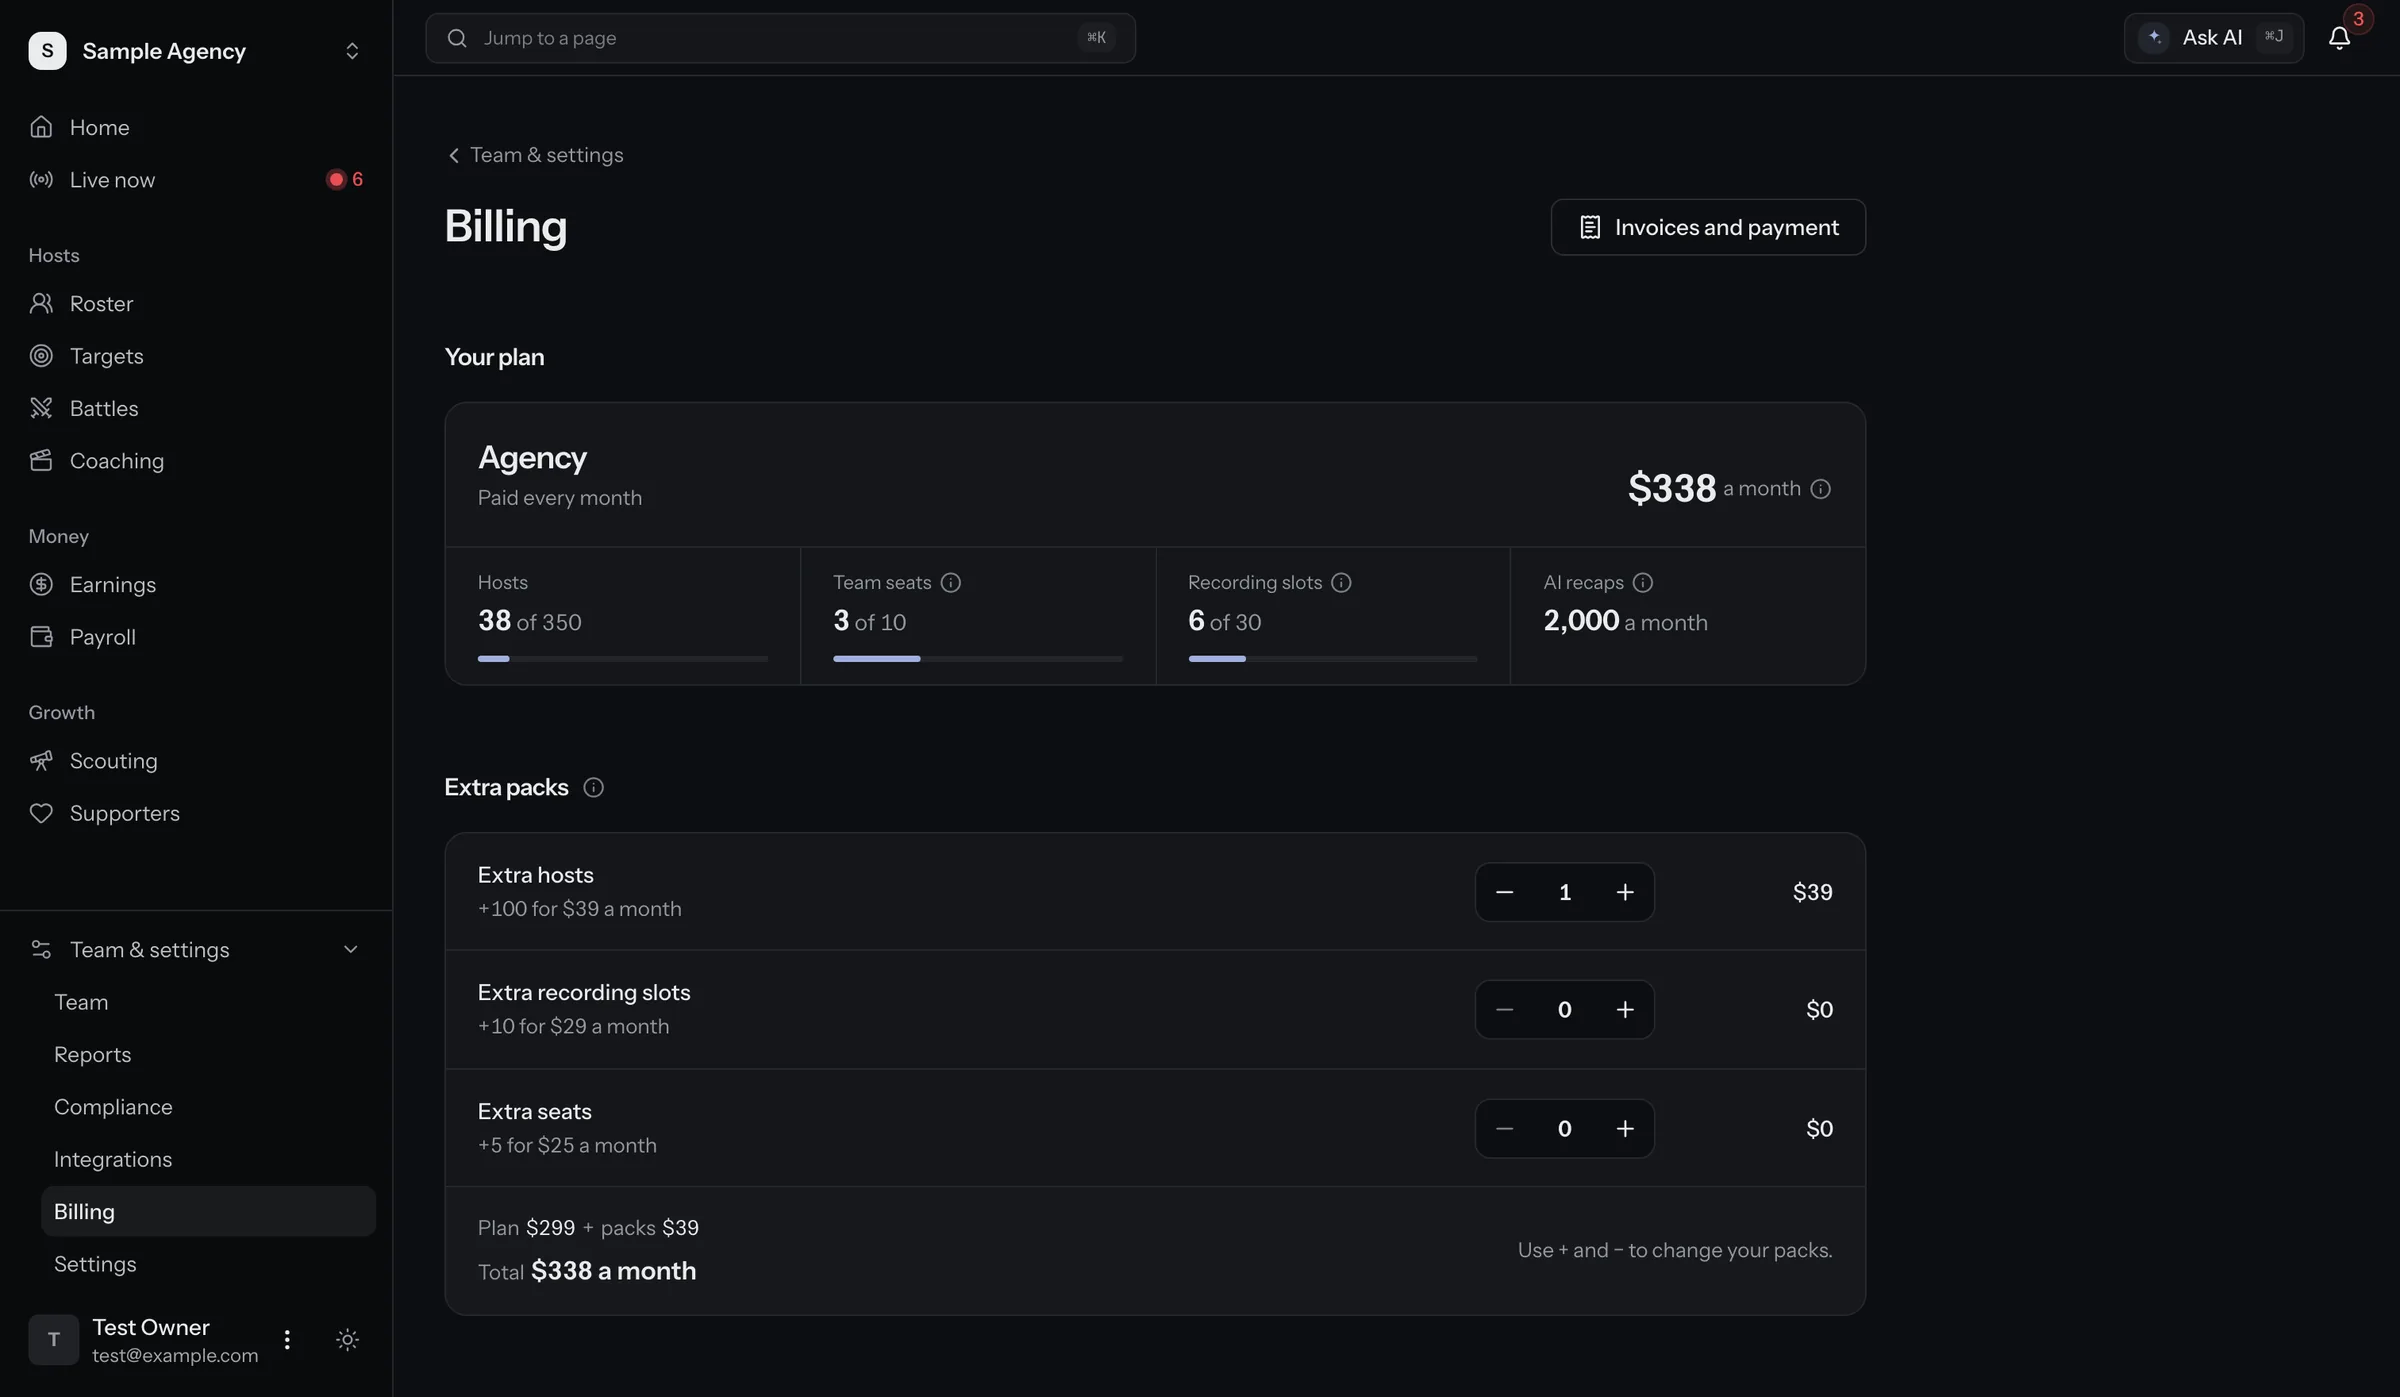The height and width of the screenshot is (1397, 2400).
Task: Click the red live indicator badge
Action: (345, 179)
